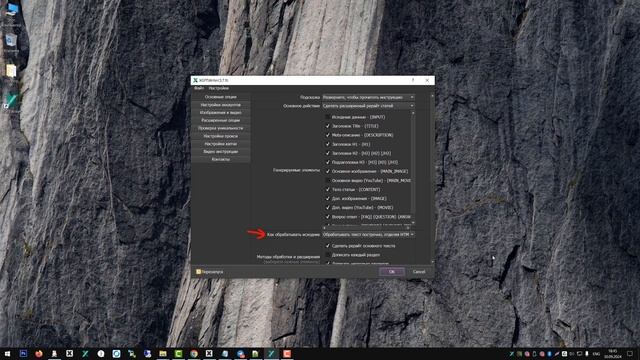Image resolution: width=640 pixels, height=360 pixels.
Task: Click the OK button
Action: click(x=391, y=271)
